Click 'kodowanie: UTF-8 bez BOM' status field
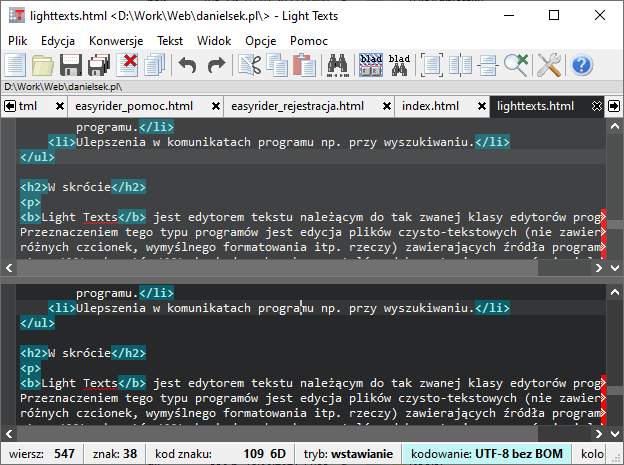 [487, 454]
